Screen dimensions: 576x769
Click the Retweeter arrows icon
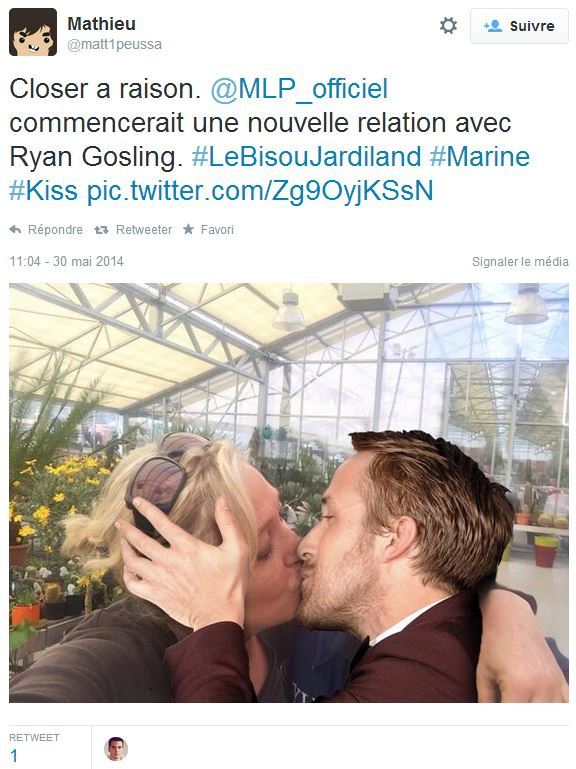(101, 230)
